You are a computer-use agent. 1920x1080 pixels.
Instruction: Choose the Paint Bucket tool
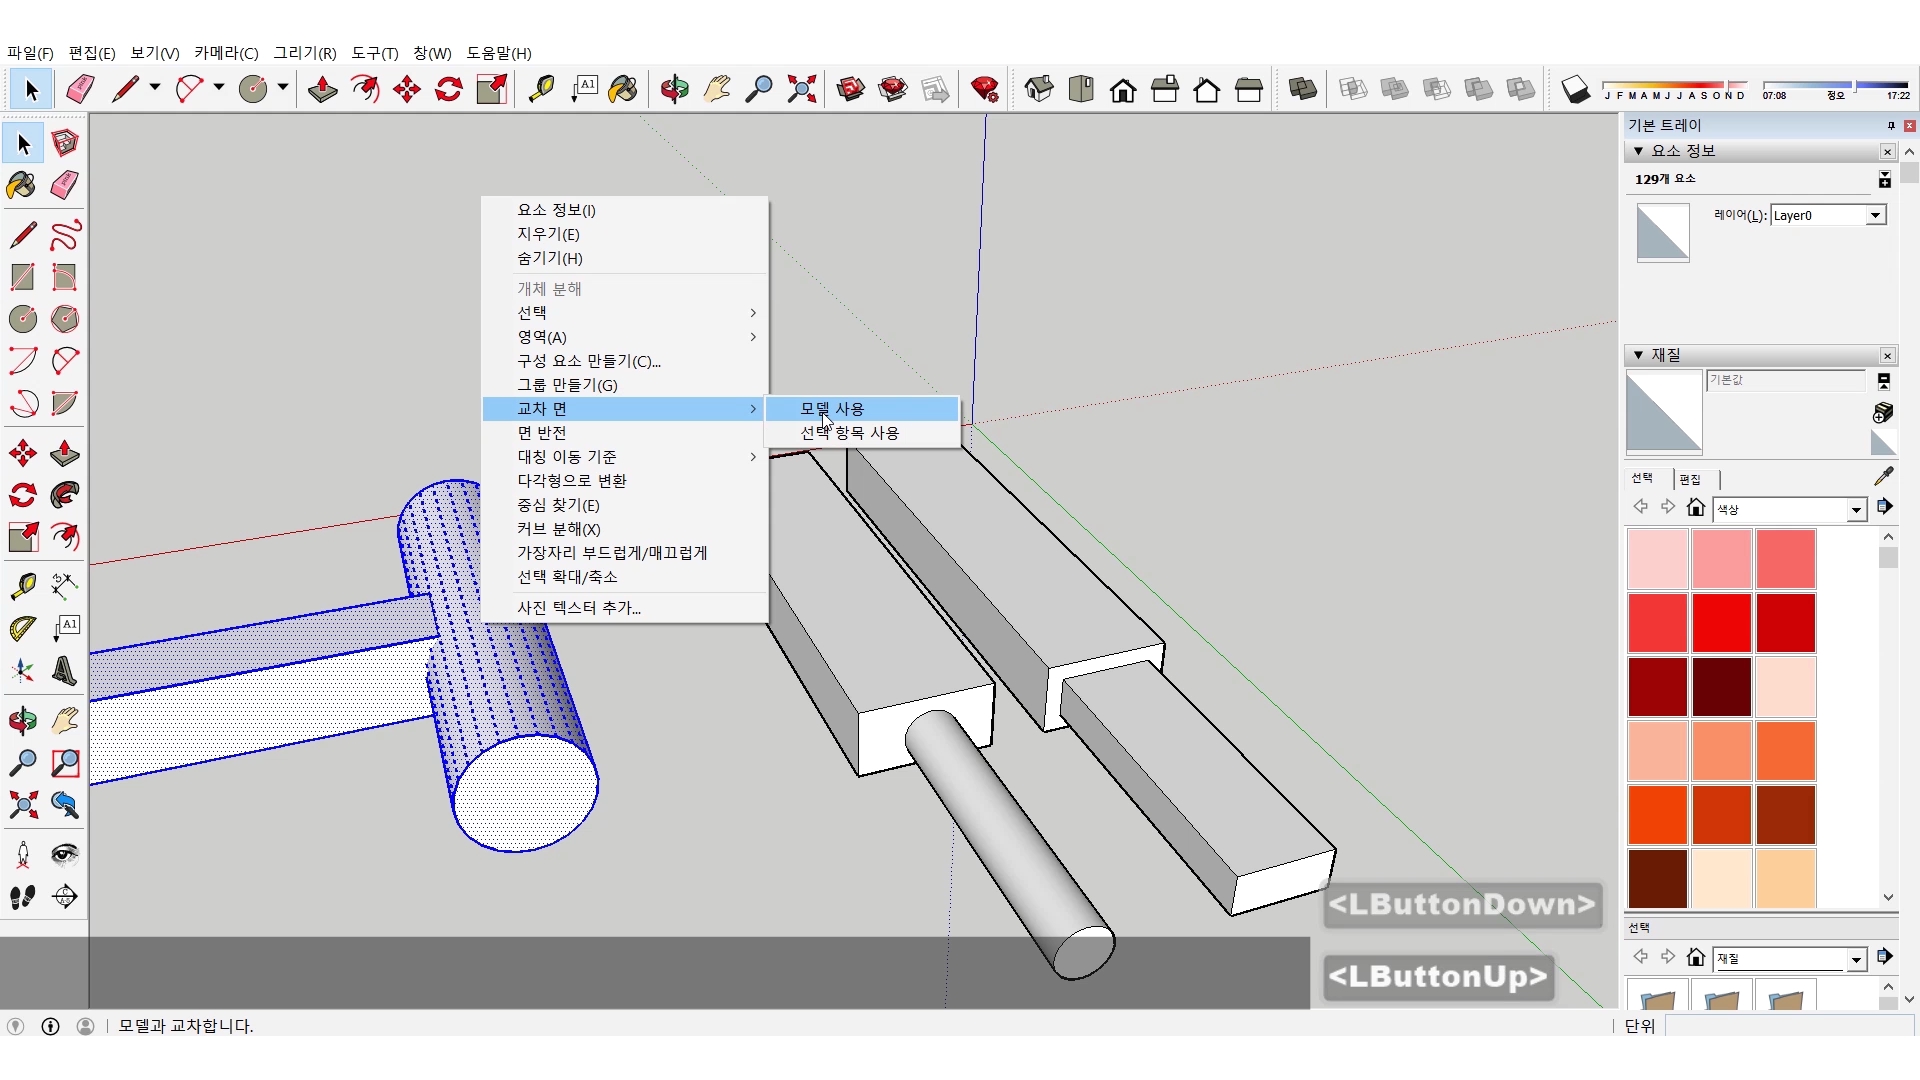[622, 90]
